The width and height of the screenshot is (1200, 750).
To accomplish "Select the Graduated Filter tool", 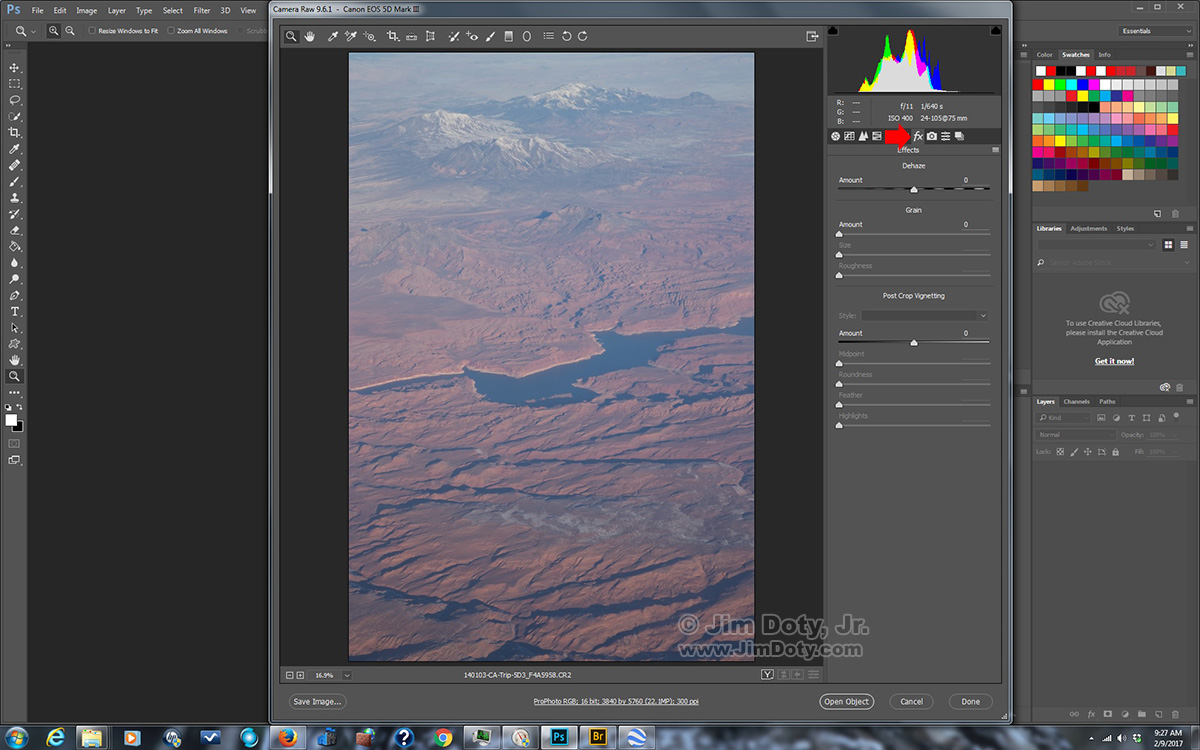I will (508, 36).
